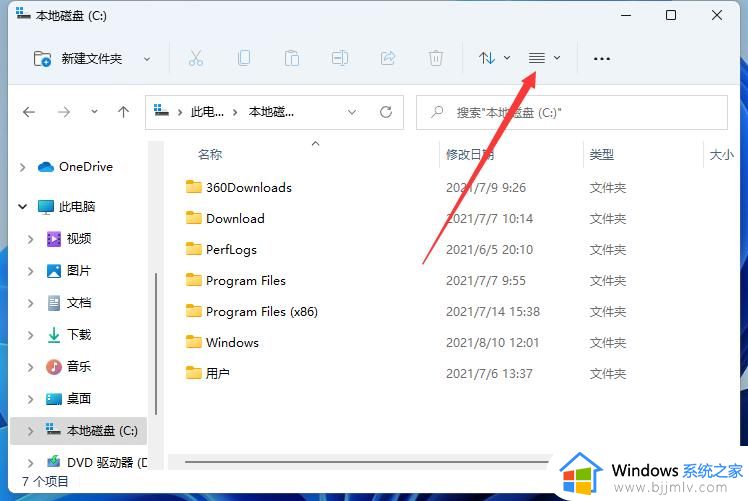The image size is (748, 501).
Task: Expand the 图片 tree node
Action: [31, 271]
